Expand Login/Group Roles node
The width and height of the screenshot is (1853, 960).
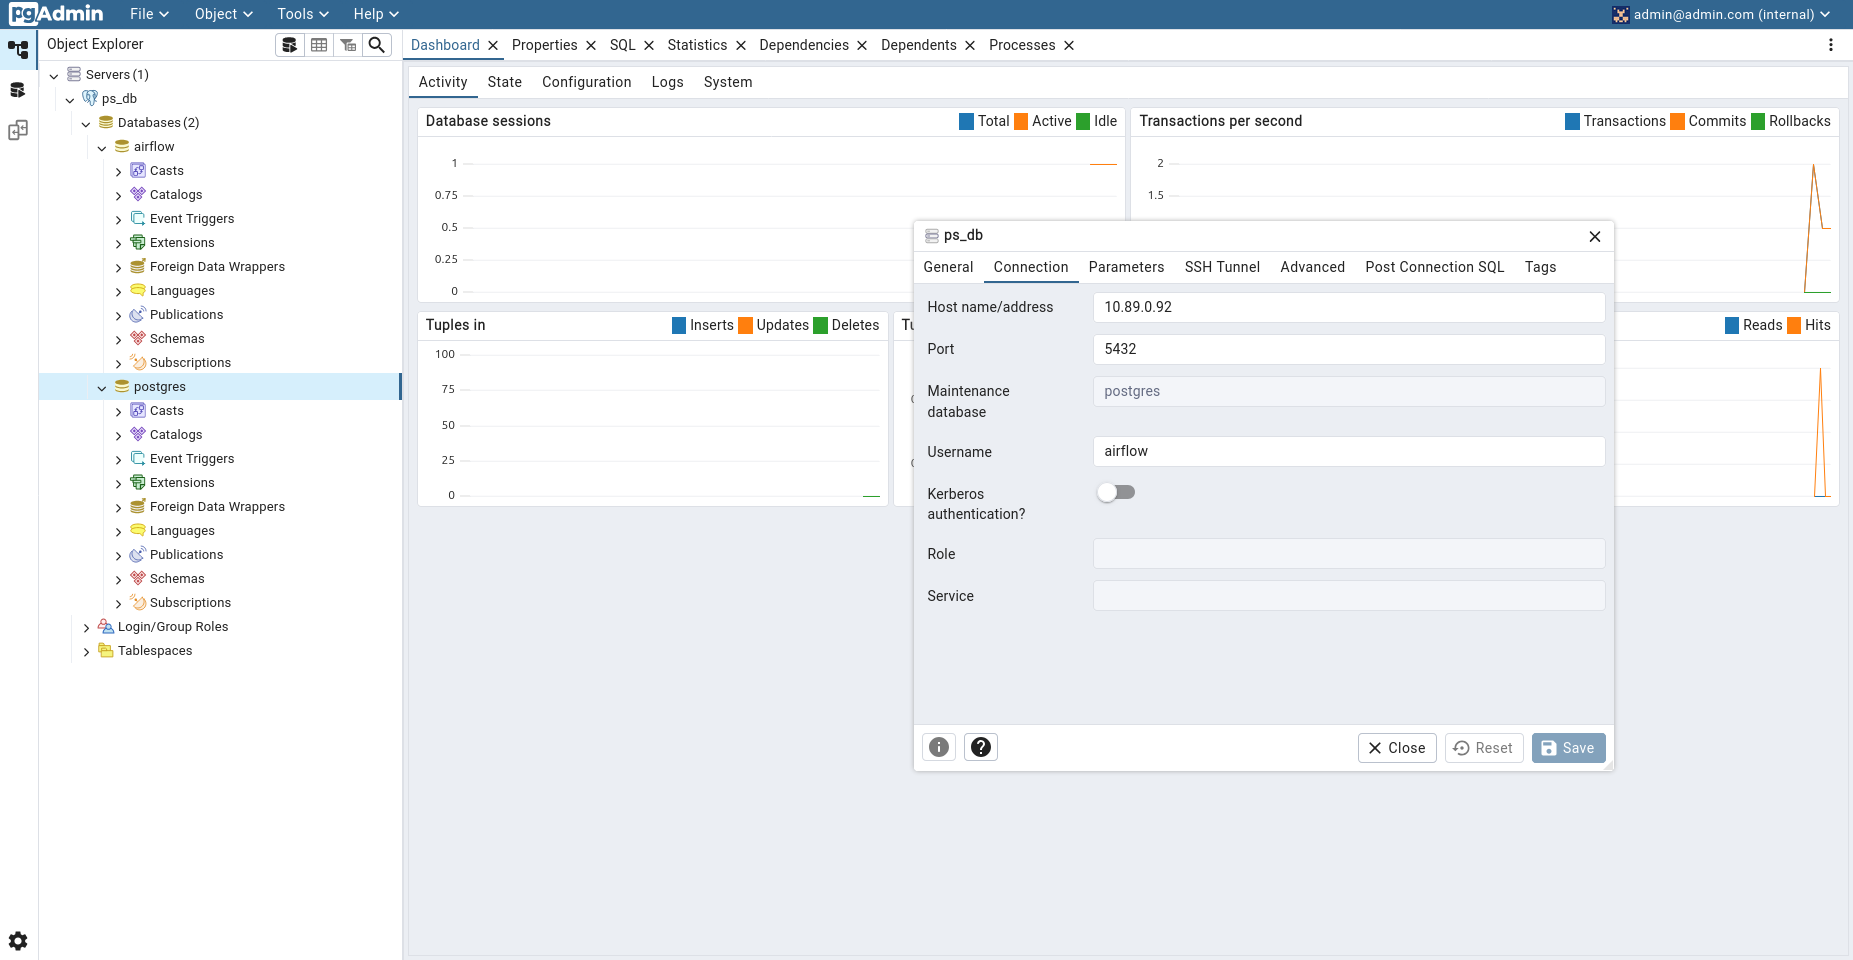tap(86, 627)
